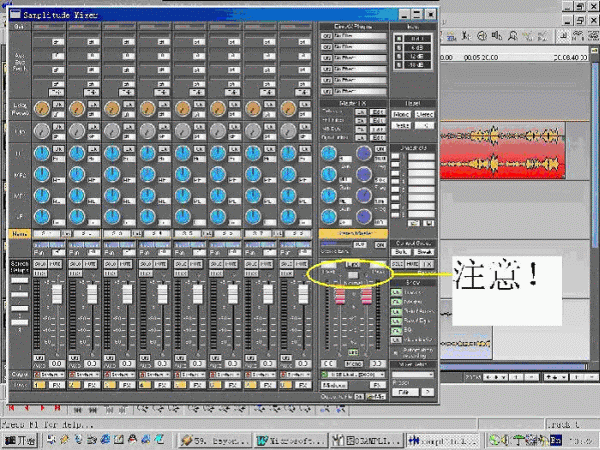This screenshot has height=450, width=600.
Task: Adjust the HI EQ blue knob on channel 1
Action: 42,153
